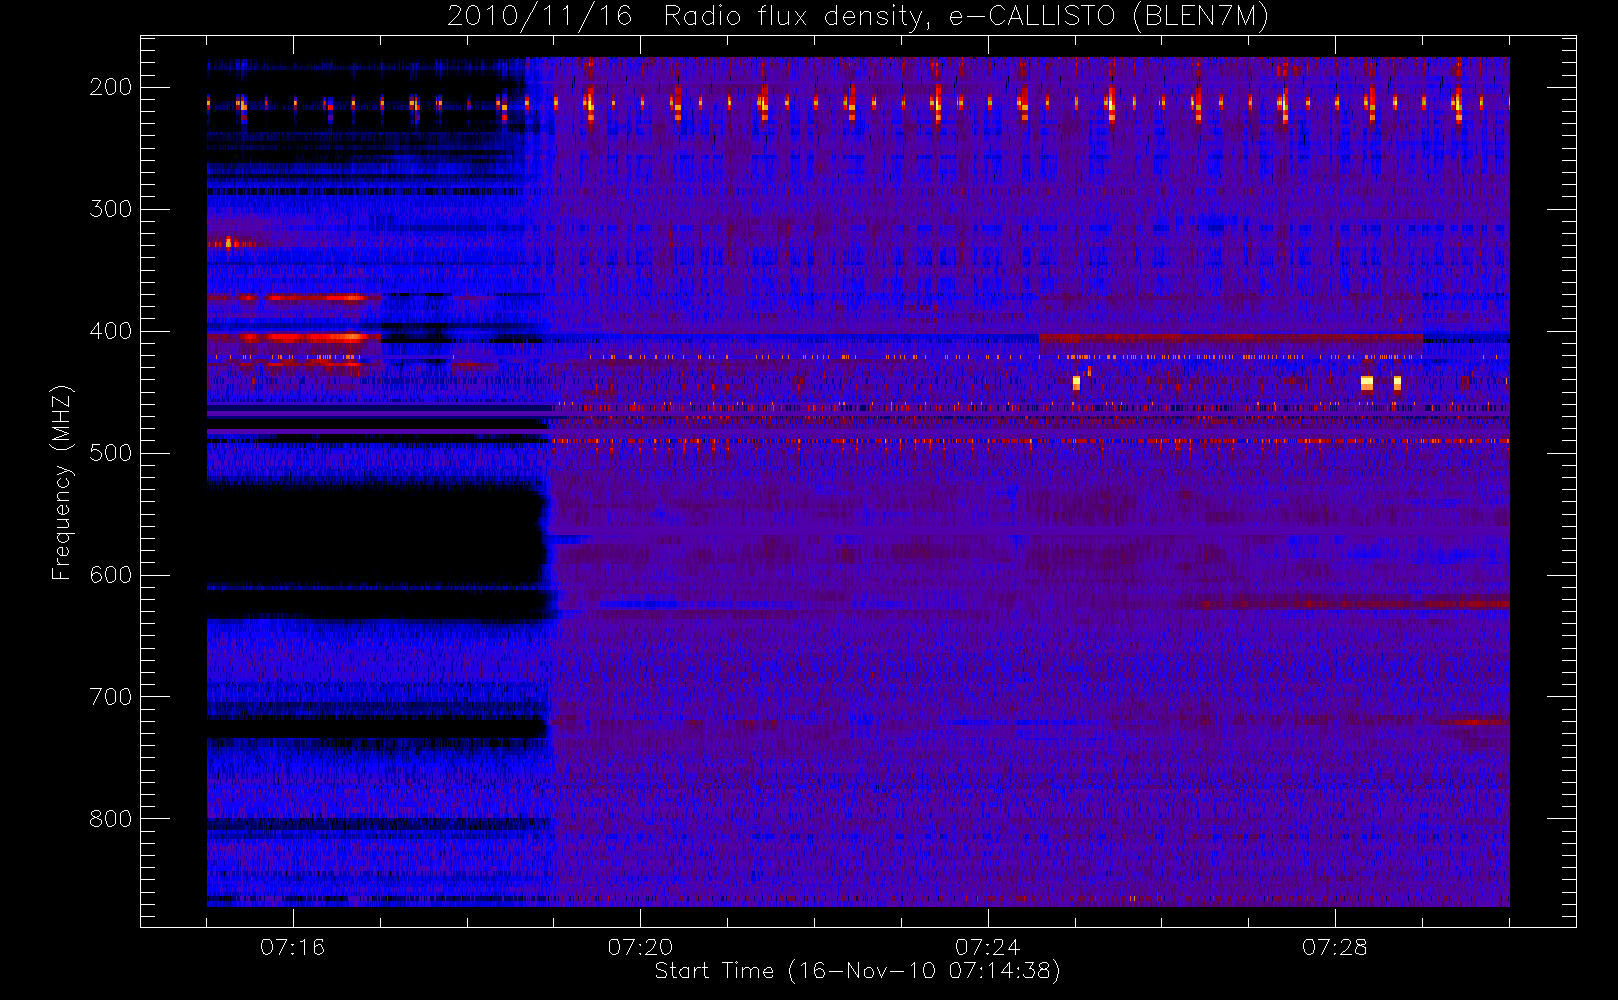Click the 'Start Time (16-Nov-10 07:14:38)' axis label
The height and width of the screenshot is (1000, 1618).
[857, 971]
